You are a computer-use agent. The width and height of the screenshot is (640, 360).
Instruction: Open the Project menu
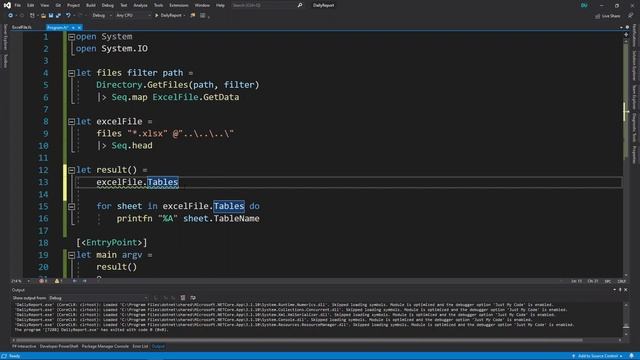click(73, 5)
